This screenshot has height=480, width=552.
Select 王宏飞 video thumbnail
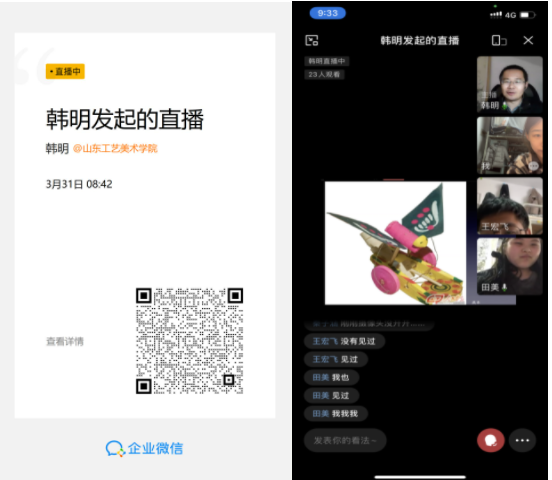point(509,206)
